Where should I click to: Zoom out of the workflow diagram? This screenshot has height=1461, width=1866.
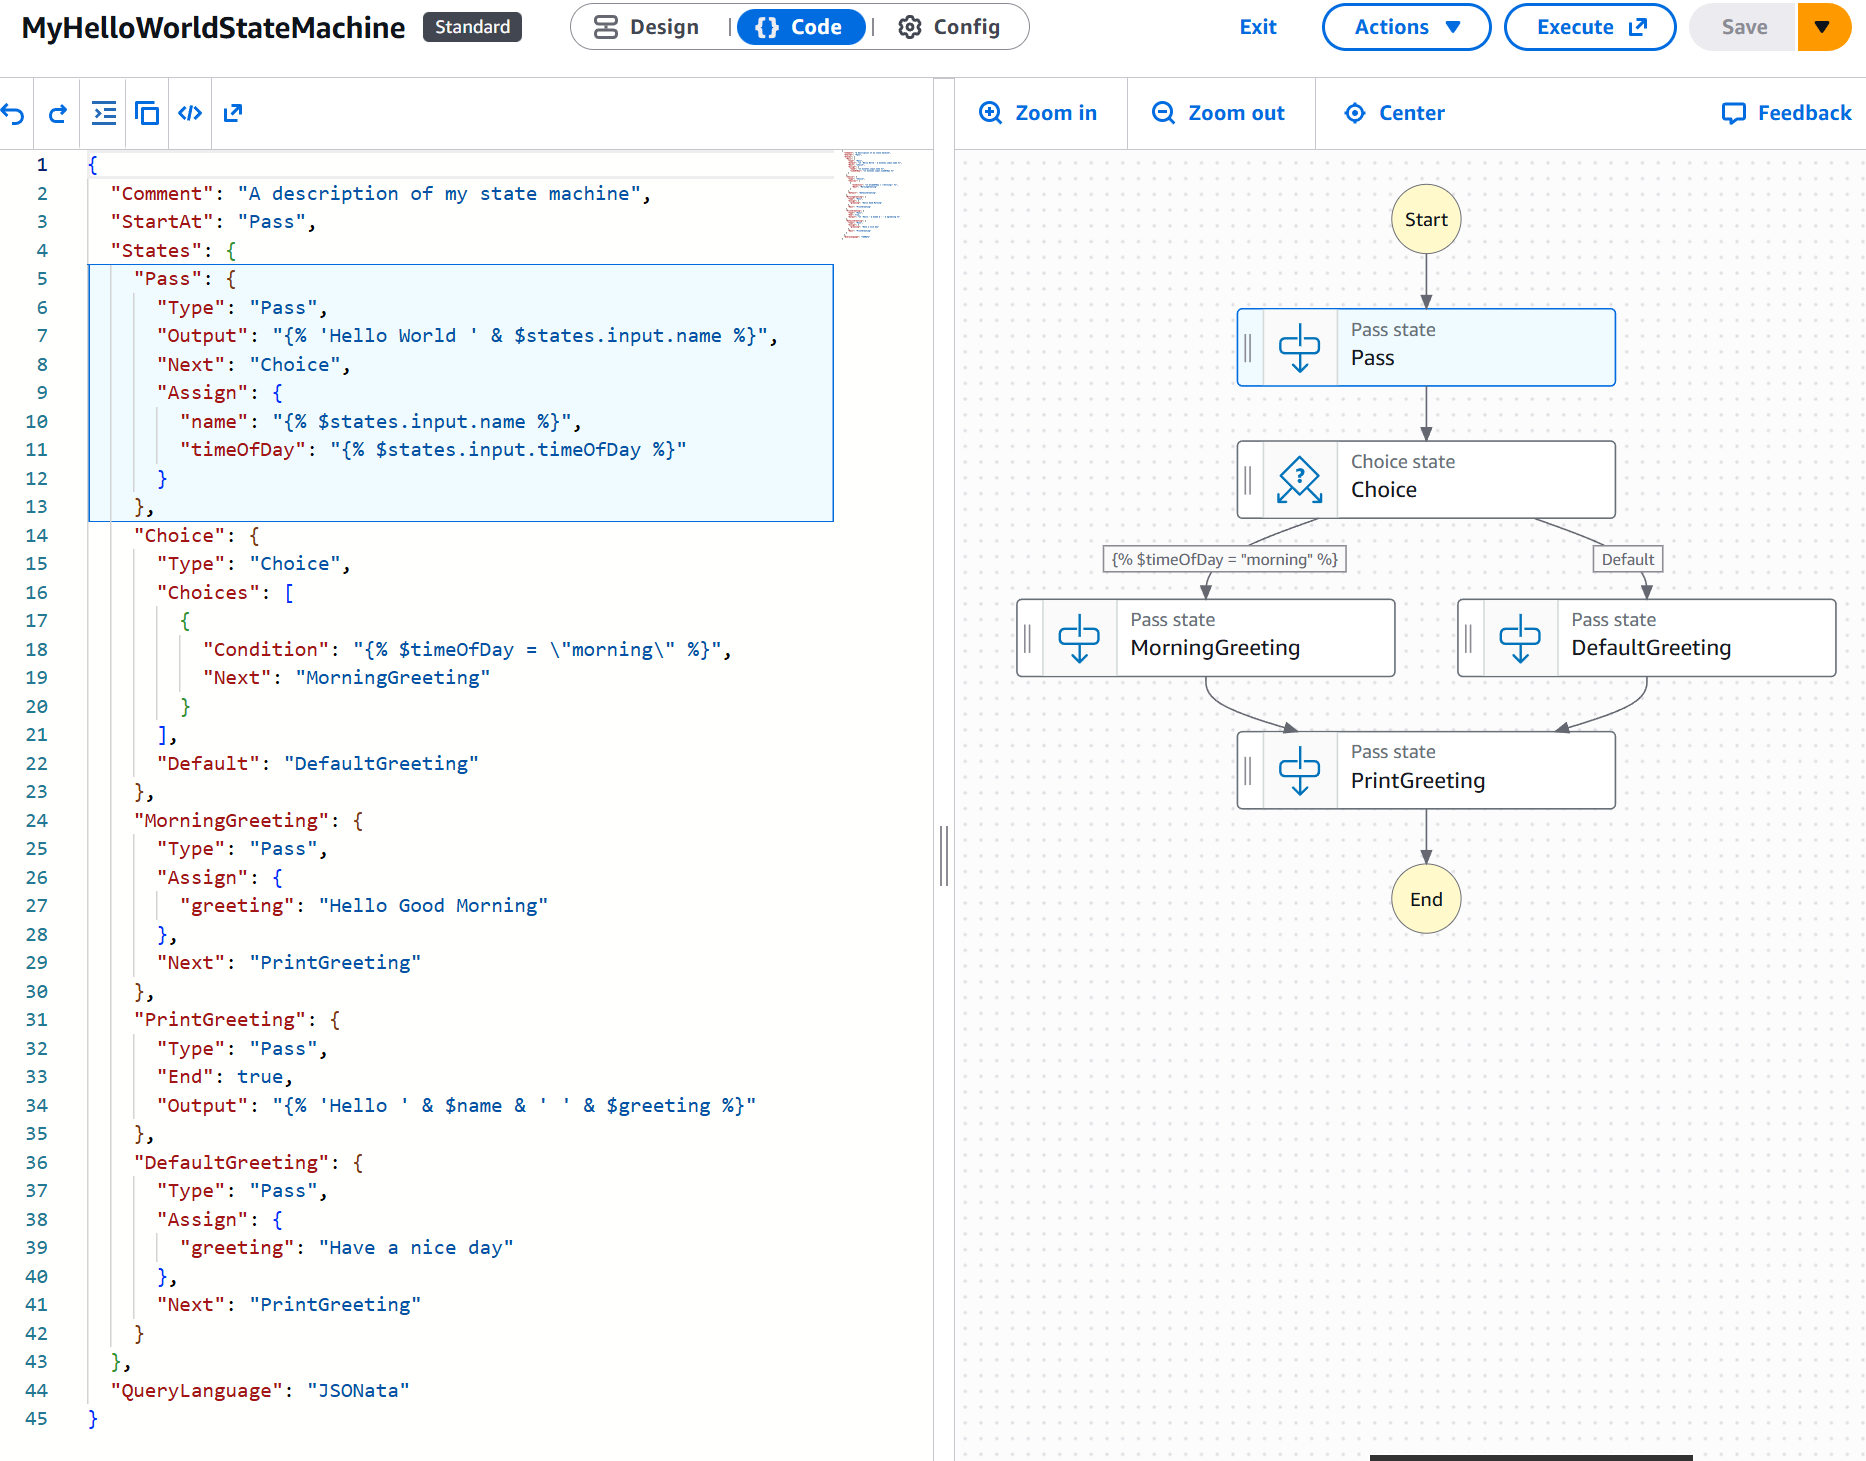click(1221, 112)
